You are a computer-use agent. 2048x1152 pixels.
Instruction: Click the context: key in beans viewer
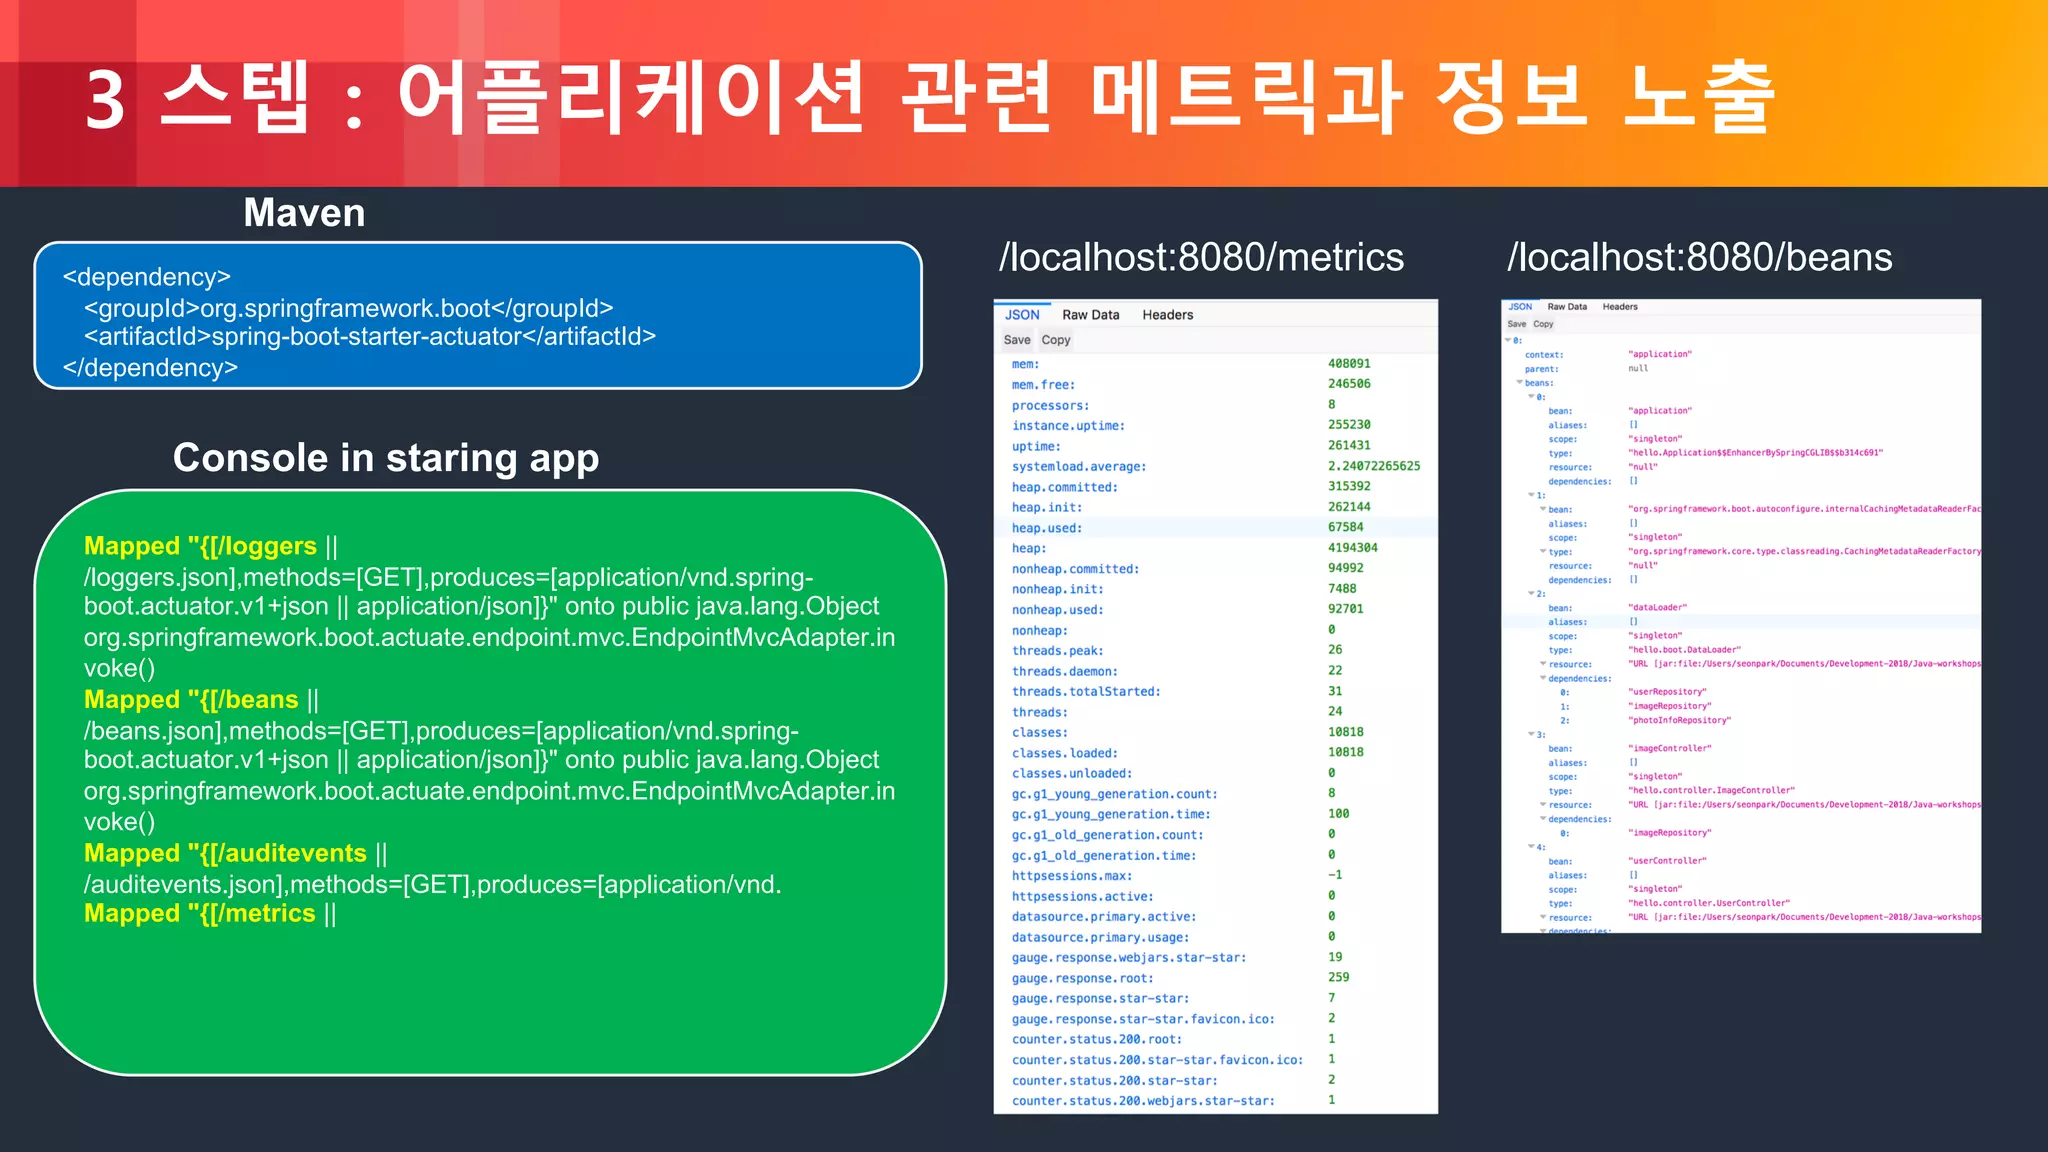point(1544,355)
